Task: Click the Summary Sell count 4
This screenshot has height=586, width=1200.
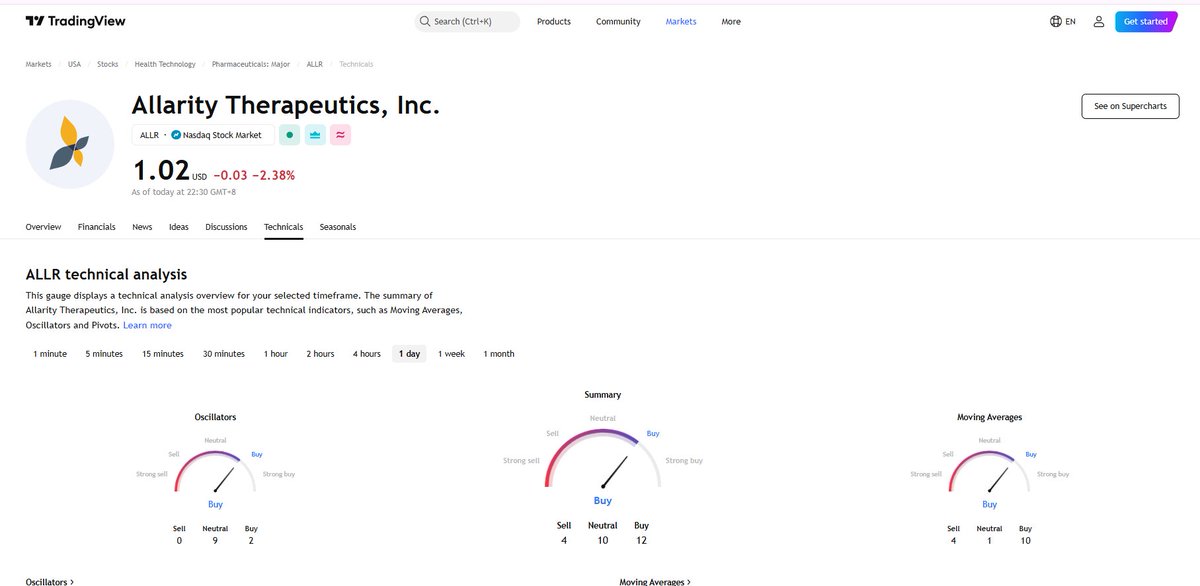Action: click(x=564, y=540)
